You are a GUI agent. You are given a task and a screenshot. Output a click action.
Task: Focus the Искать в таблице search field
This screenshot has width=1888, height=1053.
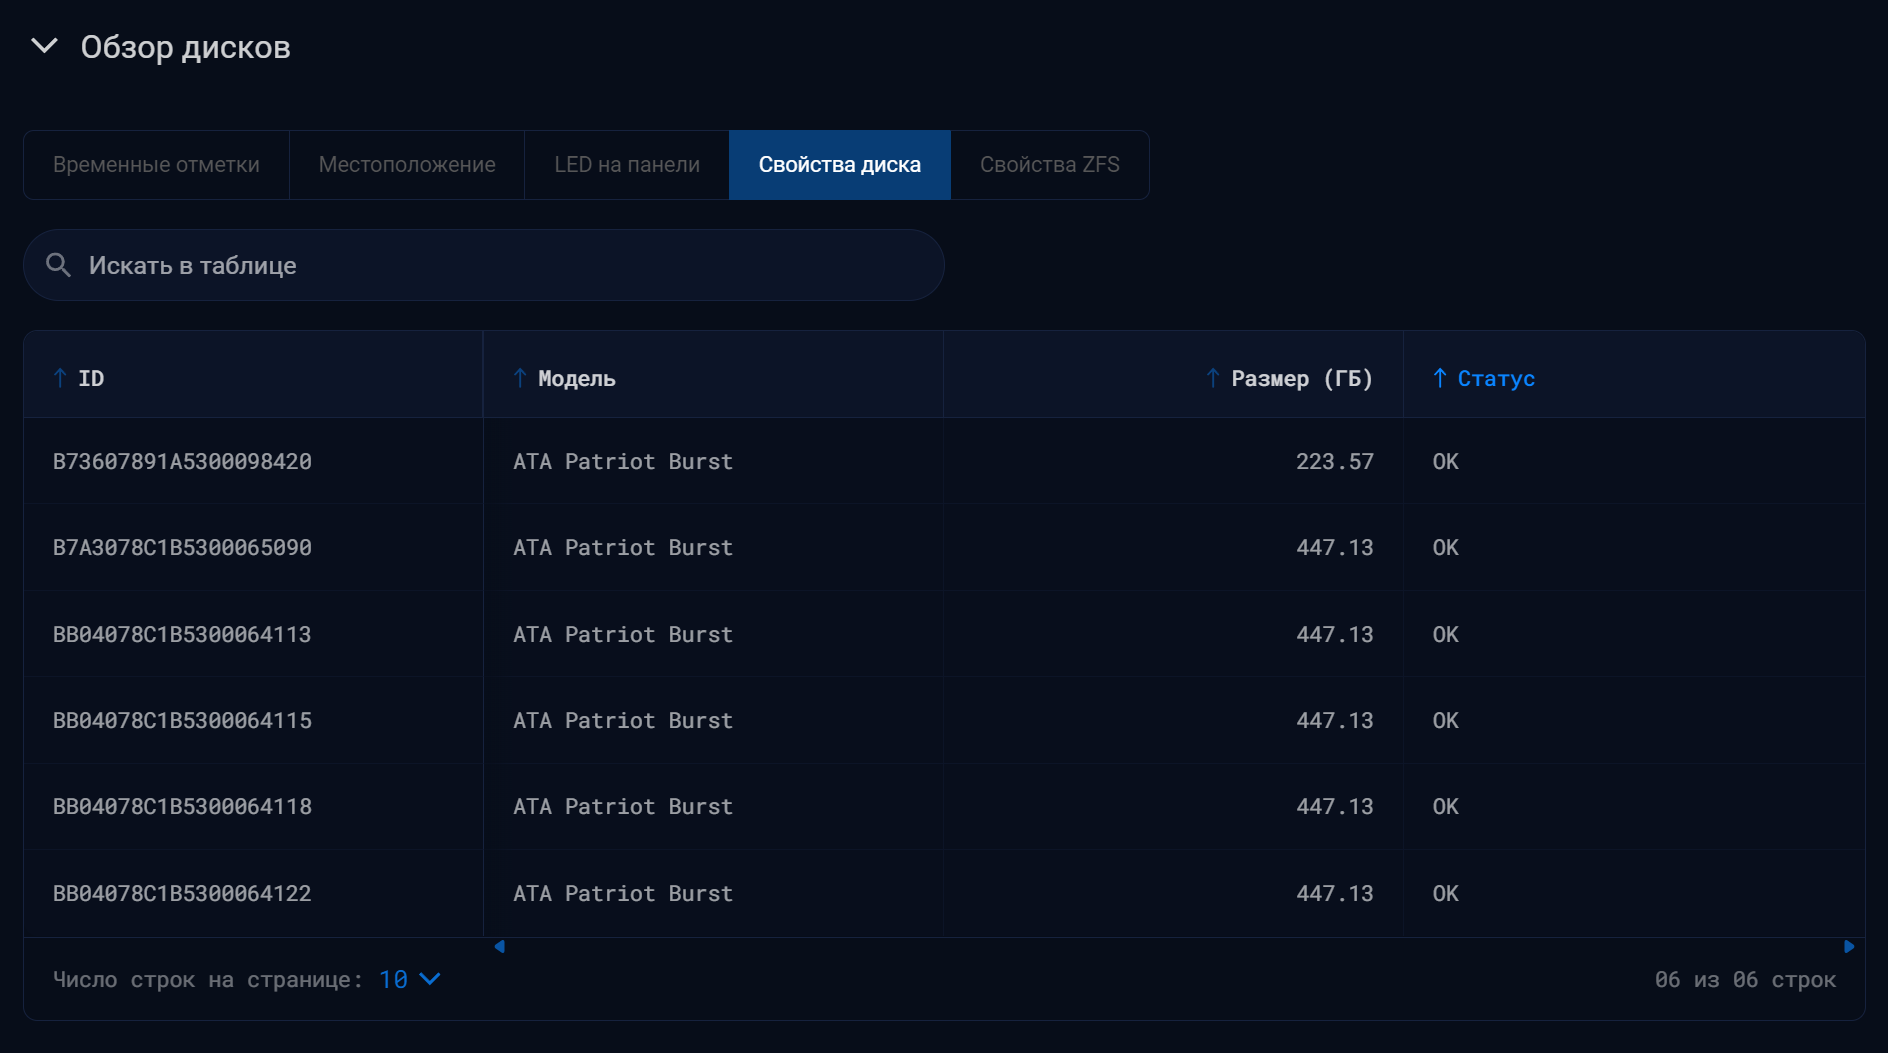(x=484, y=265)
